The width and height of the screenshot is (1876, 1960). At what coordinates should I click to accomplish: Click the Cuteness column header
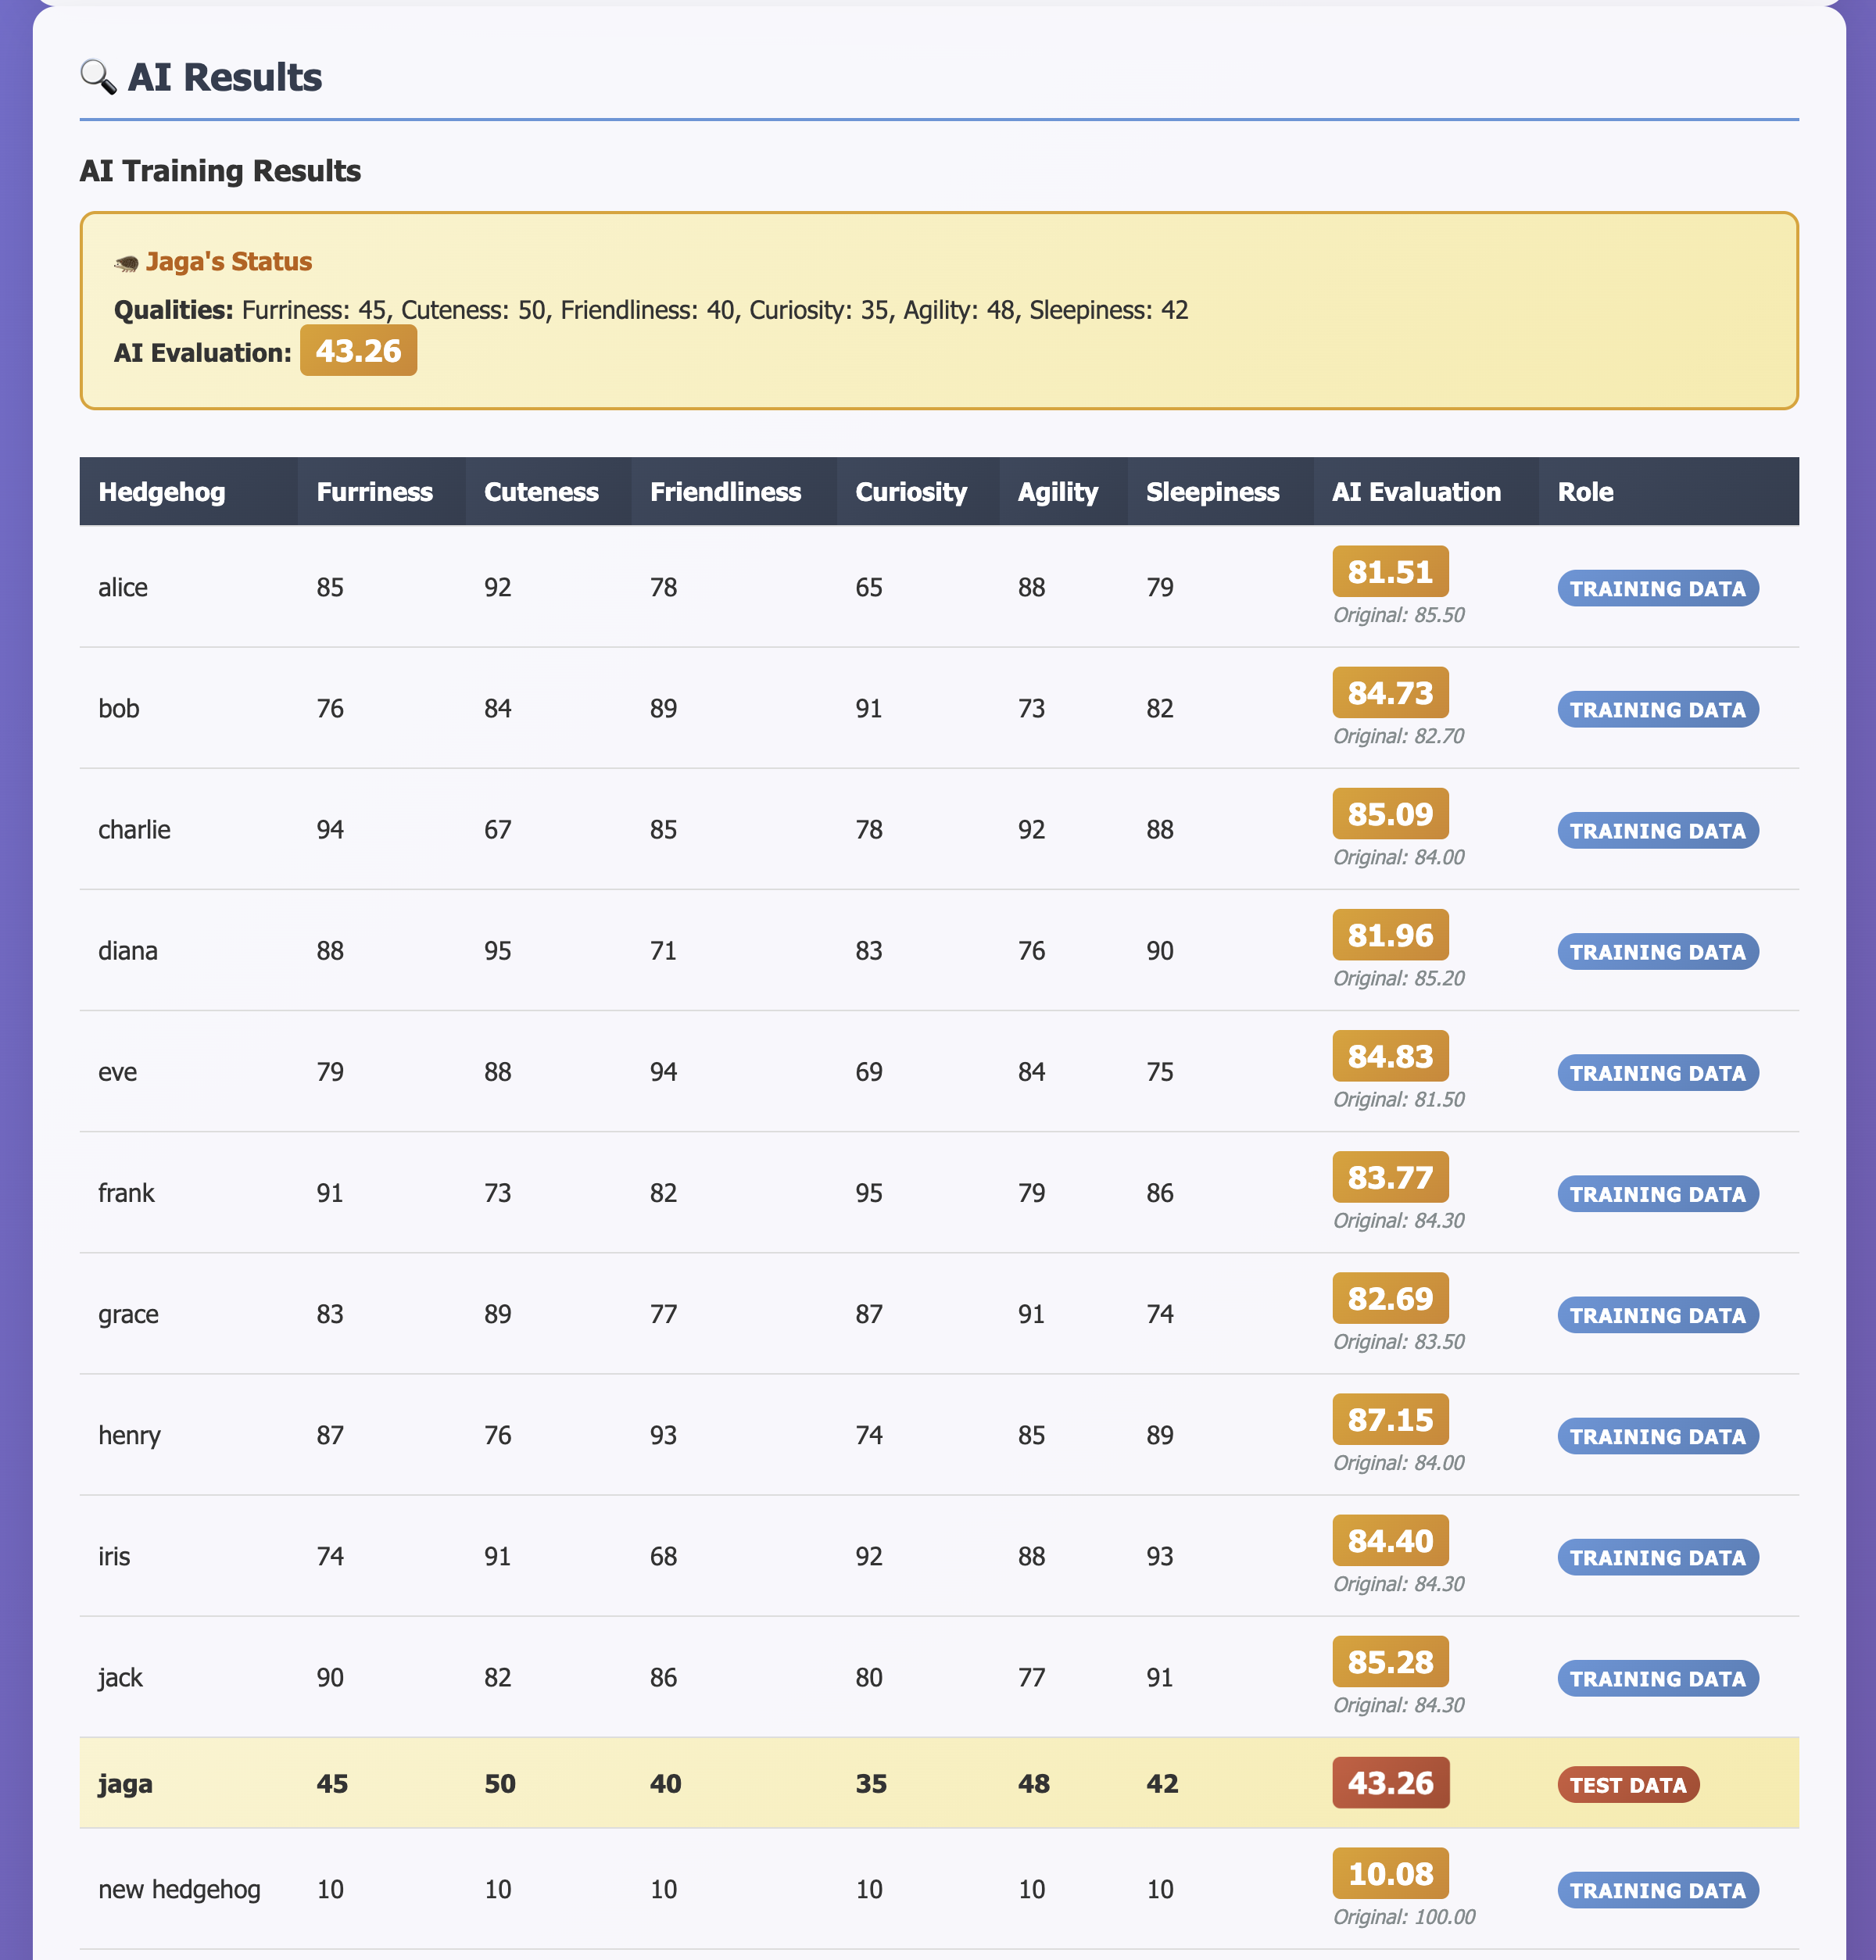point(541,492)
